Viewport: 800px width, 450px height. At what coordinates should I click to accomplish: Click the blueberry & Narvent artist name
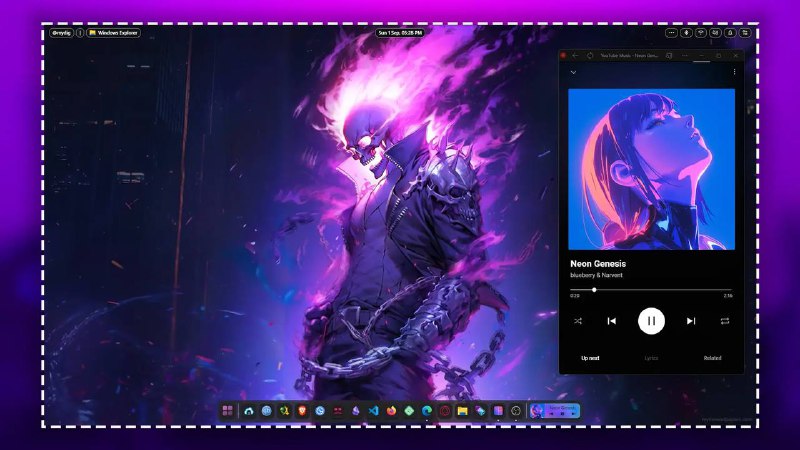point(596,276)
